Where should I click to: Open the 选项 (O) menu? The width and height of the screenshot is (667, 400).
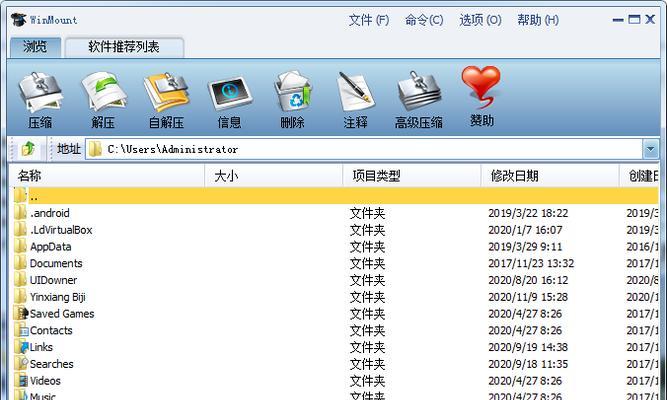(x=480, y=20)
